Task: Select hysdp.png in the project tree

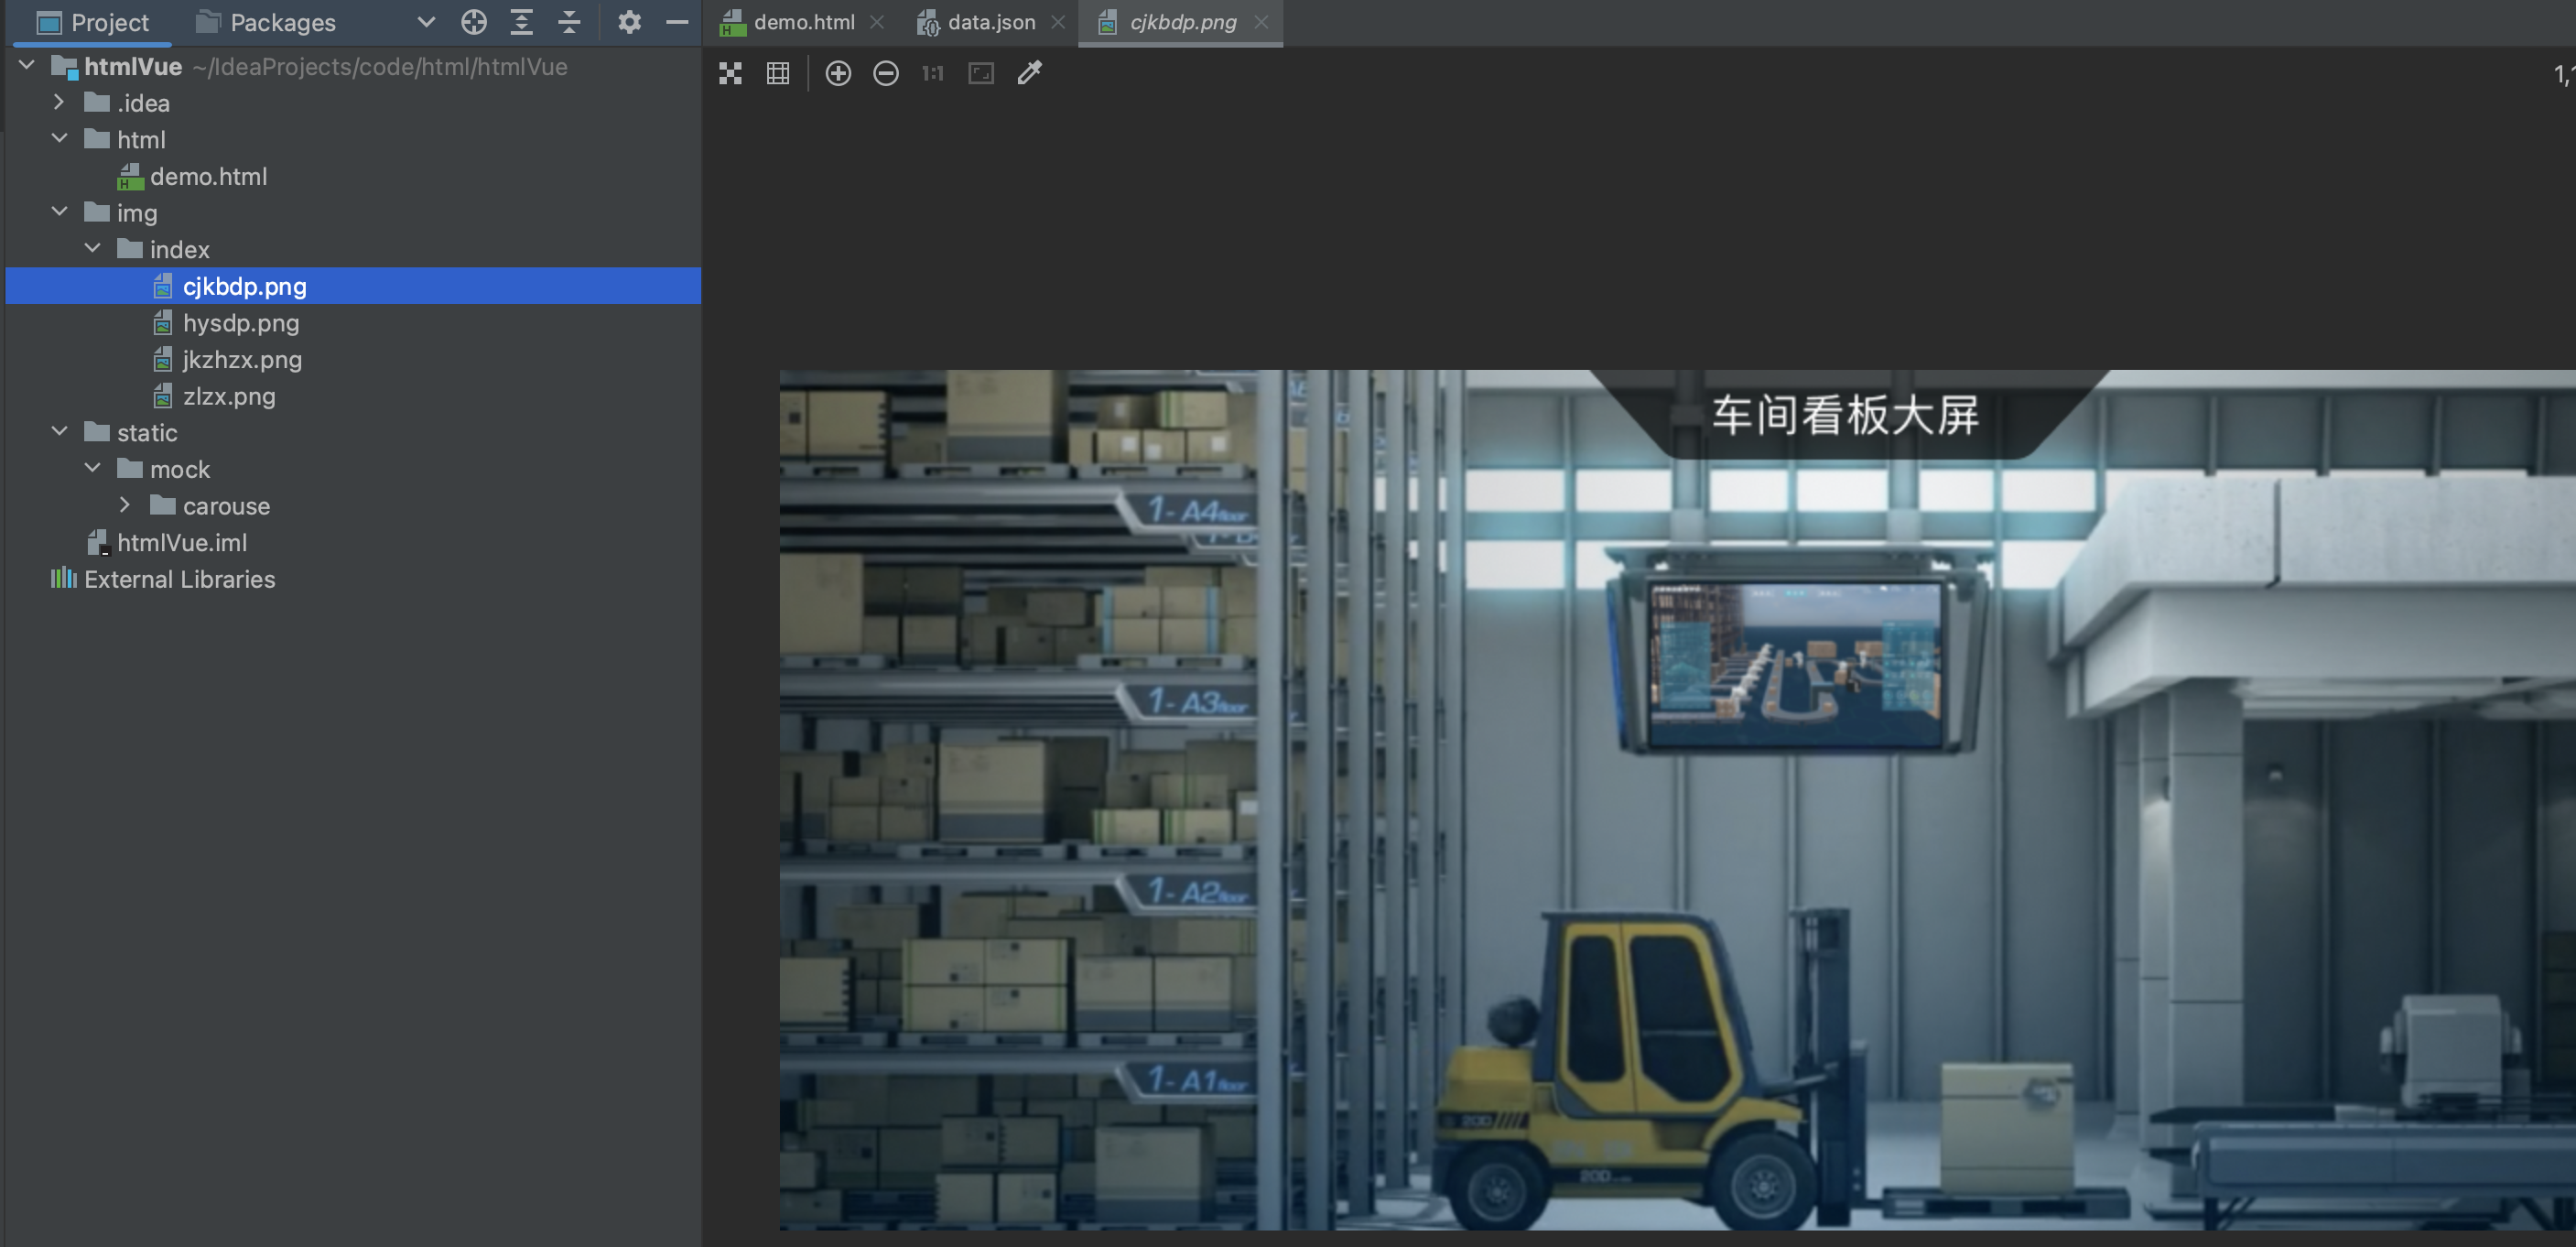Action: pos(240,323)
